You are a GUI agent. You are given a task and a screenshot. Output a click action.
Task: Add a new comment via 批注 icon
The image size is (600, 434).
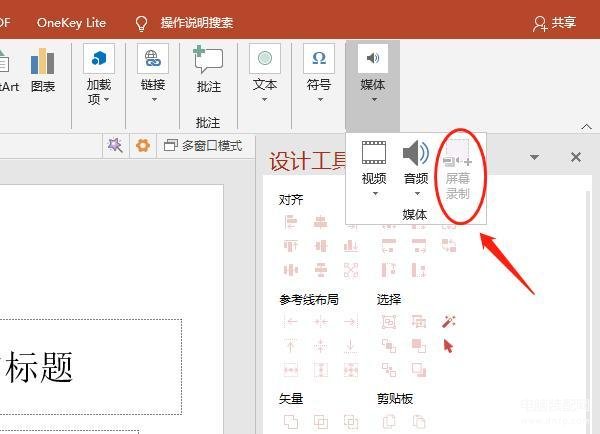(208, 69)
